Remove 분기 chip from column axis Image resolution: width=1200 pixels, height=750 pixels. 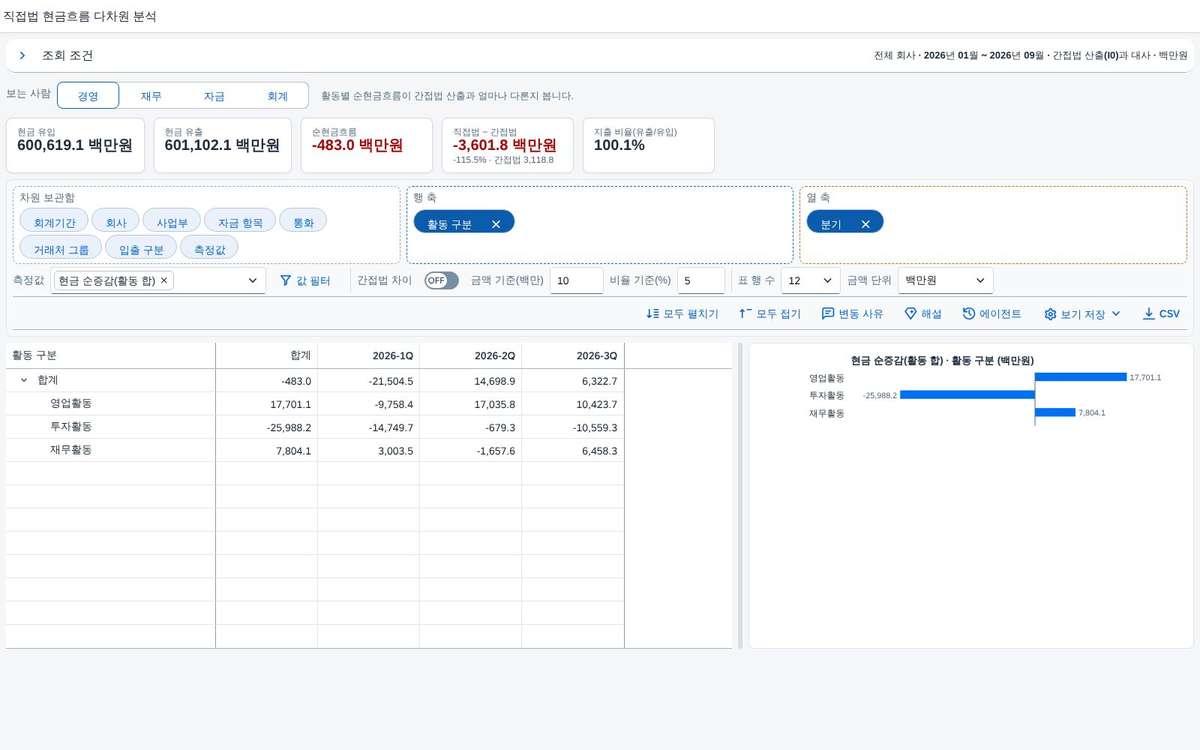[x=865, y=224]
